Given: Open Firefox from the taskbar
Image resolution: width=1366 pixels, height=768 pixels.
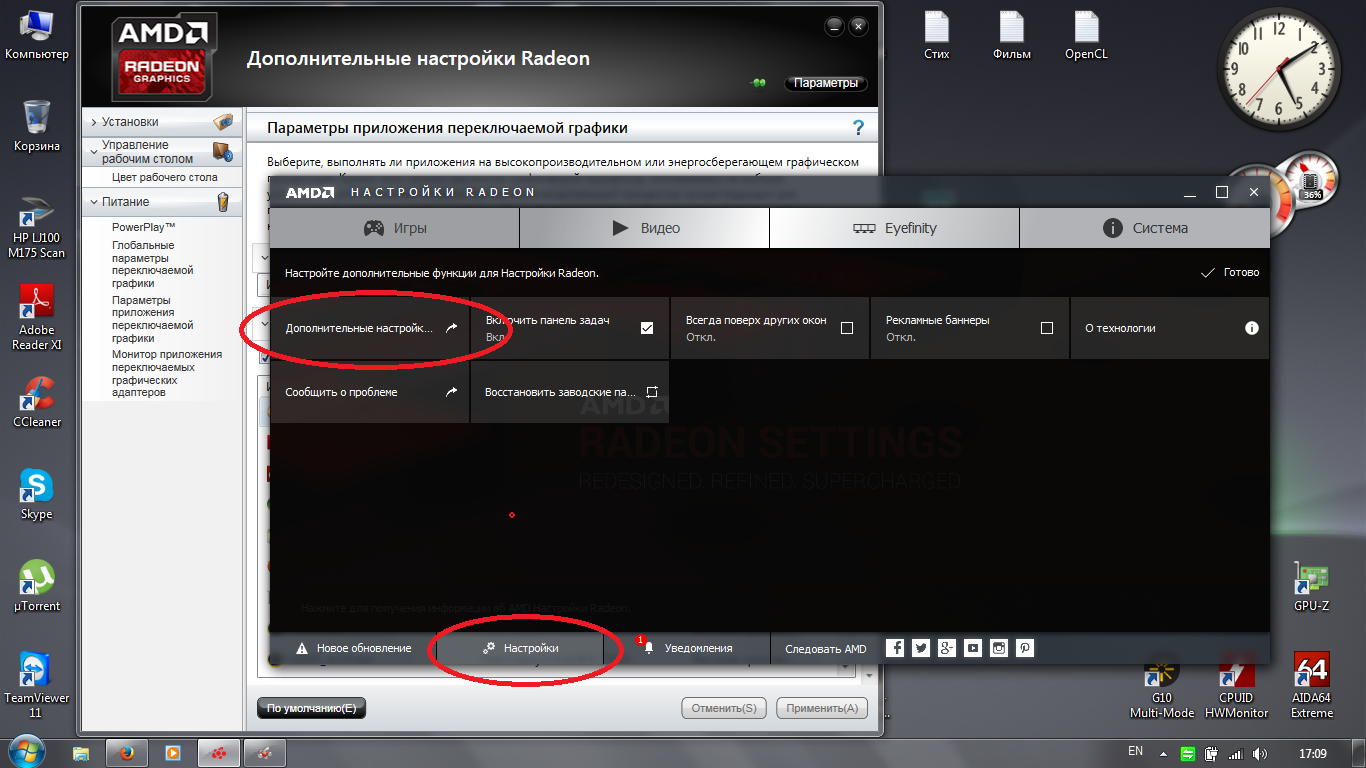Looking at the screenshot, I should pos(127,752).
